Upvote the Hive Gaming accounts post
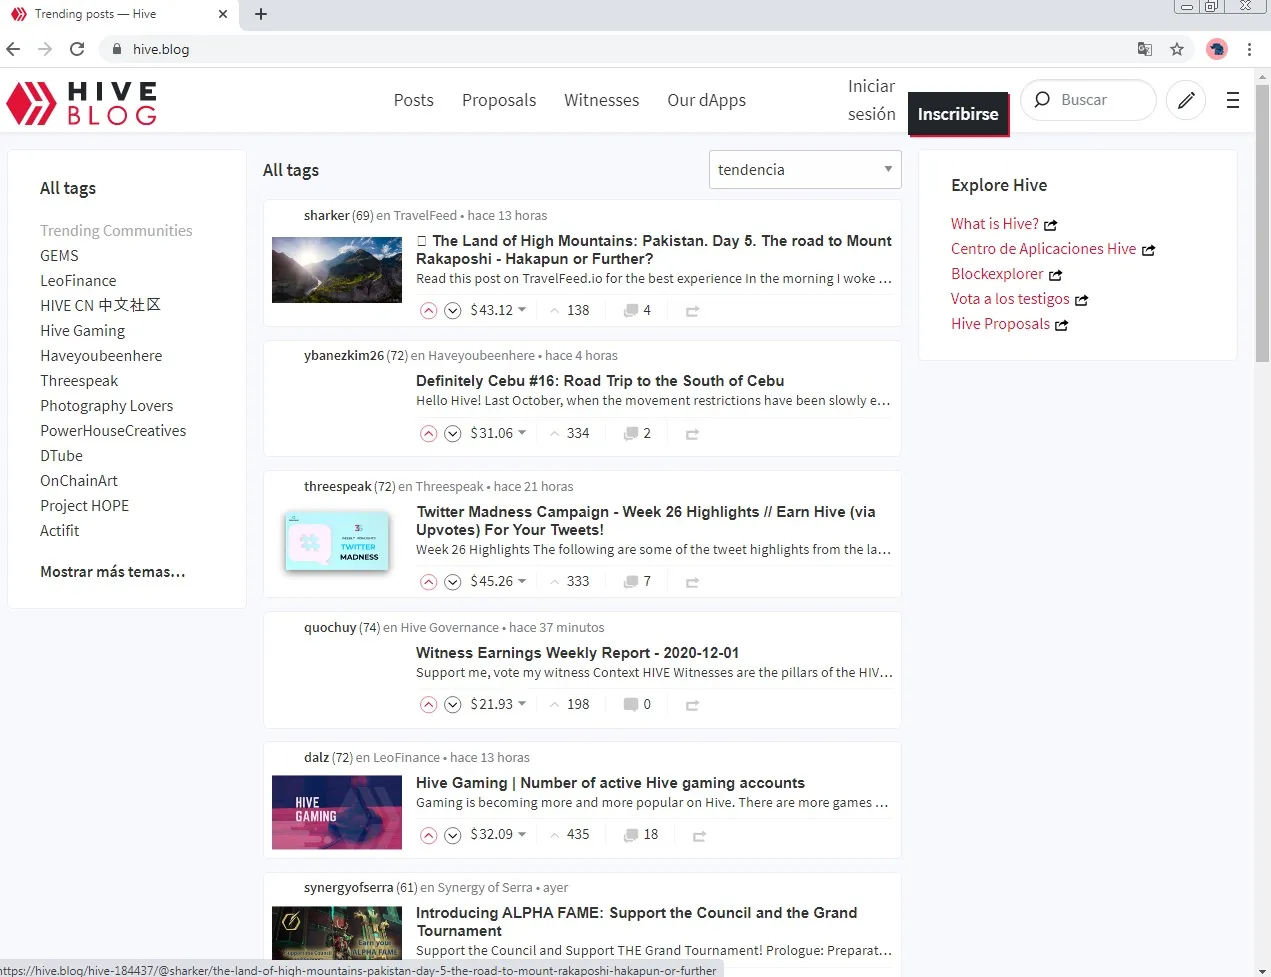 (429, 834)
